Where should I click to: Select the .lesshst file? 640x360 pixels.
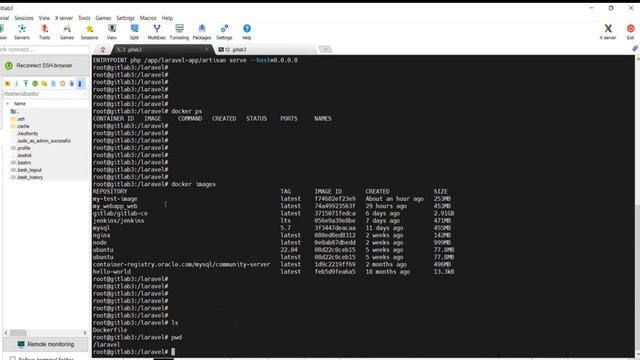coord(24,156)
